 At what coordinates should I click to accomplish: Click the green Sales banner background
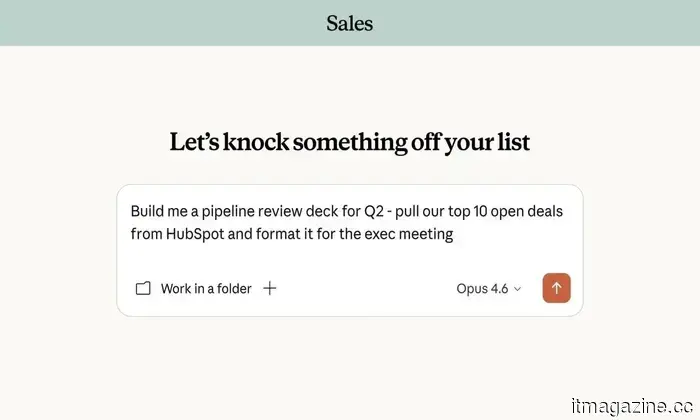pyautogui.click(x=150, y=22)
